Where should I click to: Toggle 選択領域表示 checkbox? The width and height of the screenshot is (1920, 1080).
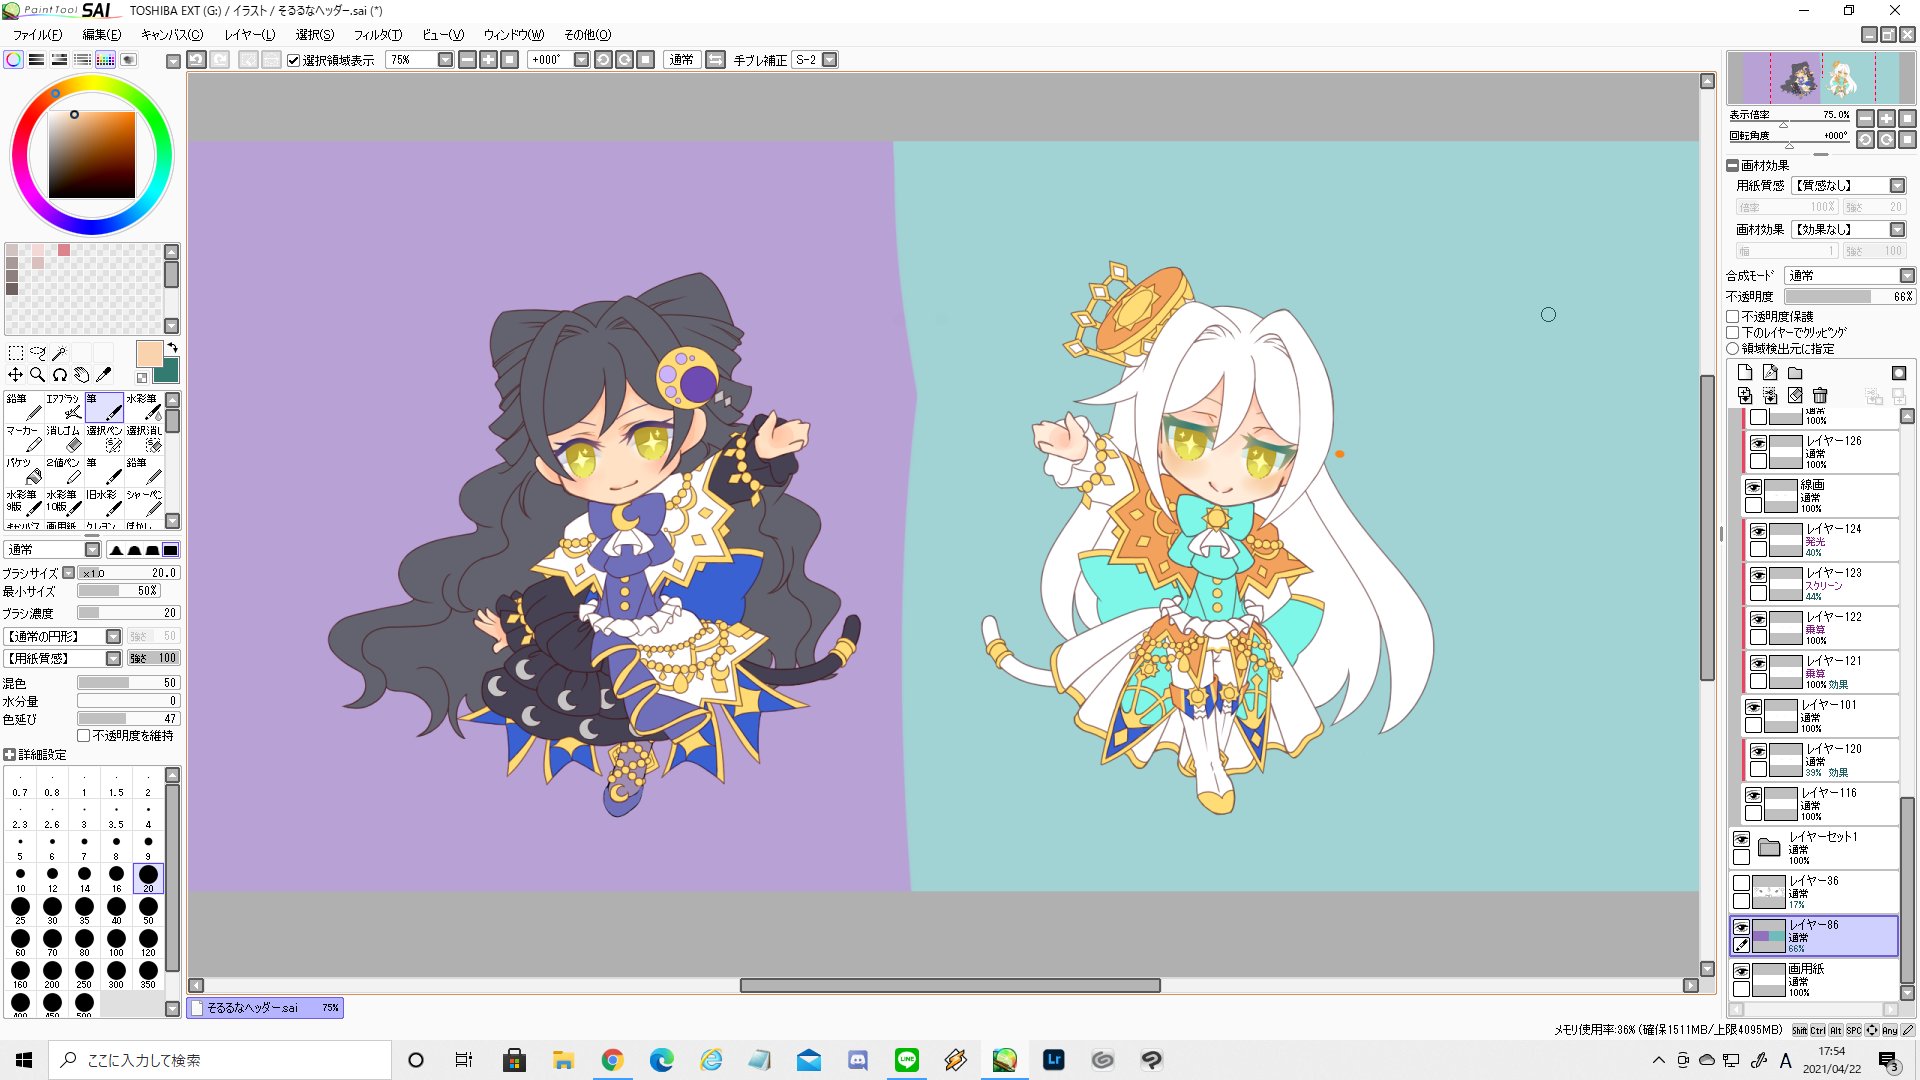coord(294,60)
